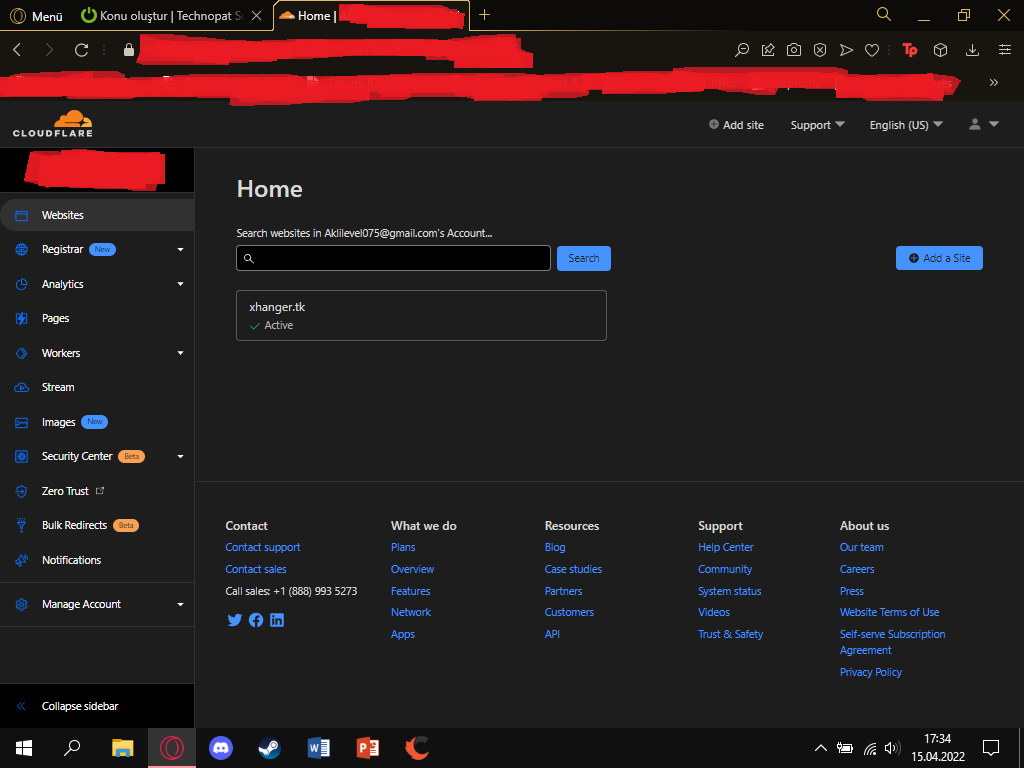Expand the Manage Account submenu arrow
1024x768 pixels.
180,604
